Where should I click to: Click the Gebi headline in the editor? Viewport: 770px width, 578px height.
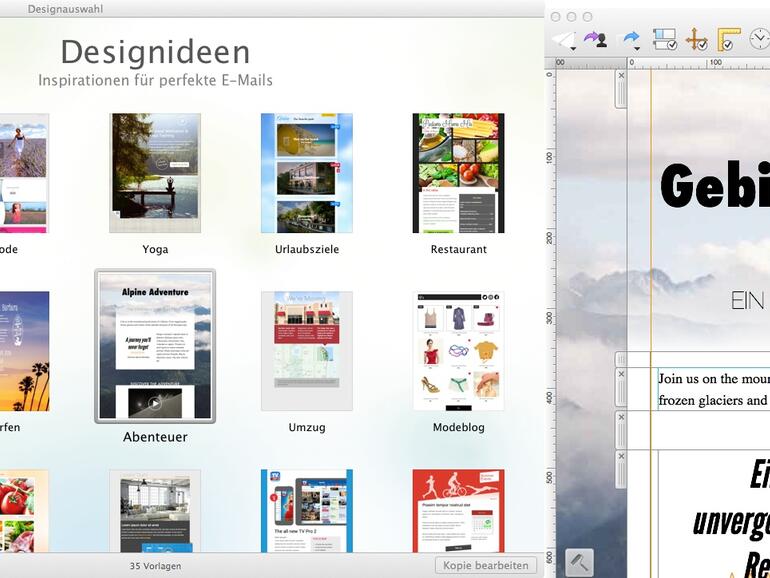coord(715,184)
